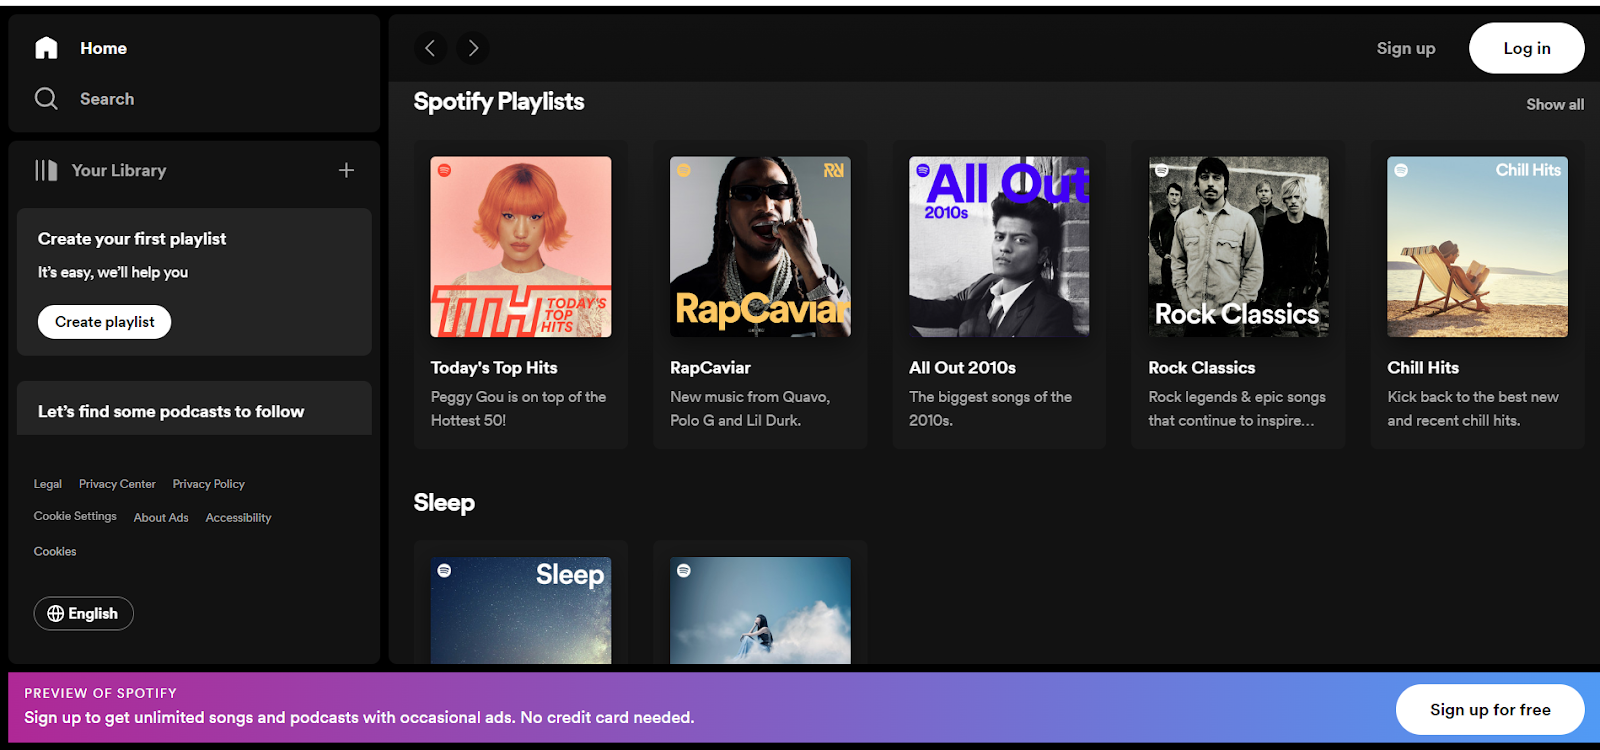This screenshot has height=750, width=1600.
Task: Open the Privacy Policy link
Action: [208, 484]
